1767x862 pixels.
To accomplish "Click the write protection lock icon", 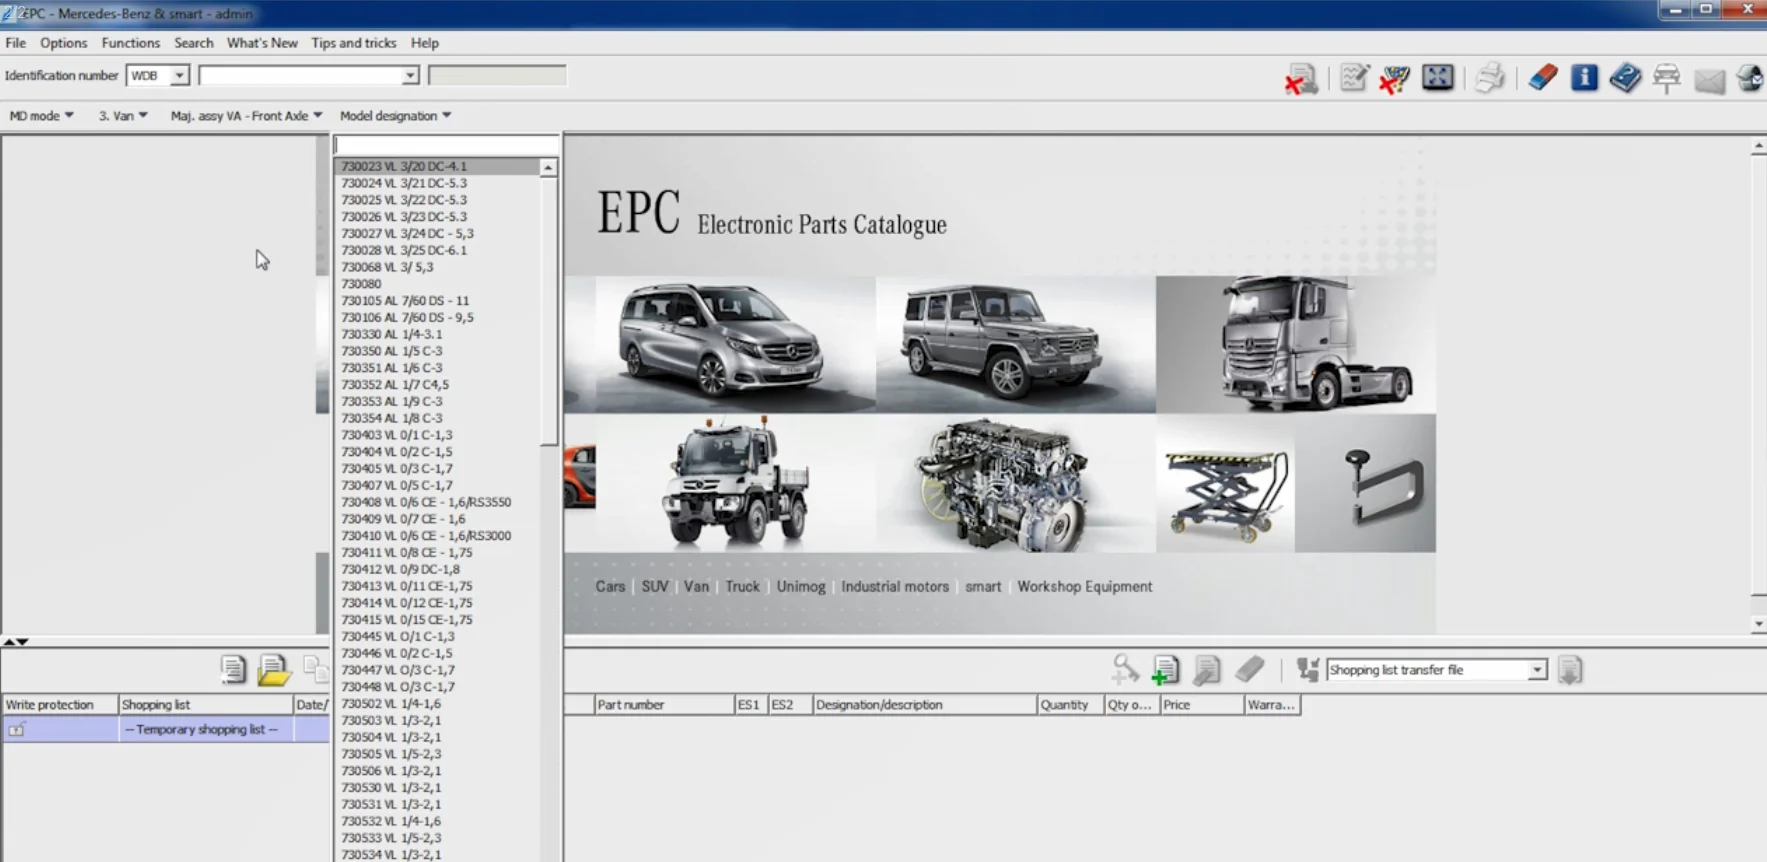I will pyautogui.click(x=17, y=730).
